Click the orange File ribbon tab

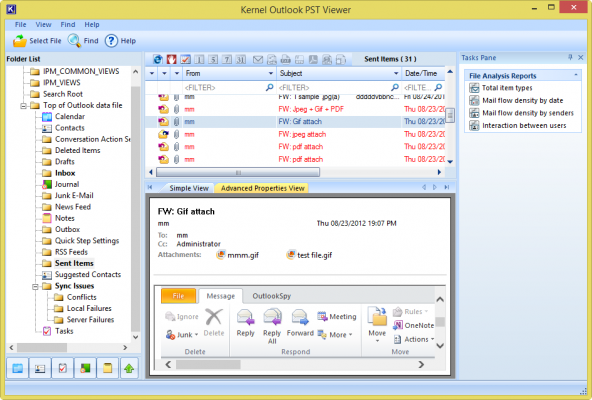(178, 296)
